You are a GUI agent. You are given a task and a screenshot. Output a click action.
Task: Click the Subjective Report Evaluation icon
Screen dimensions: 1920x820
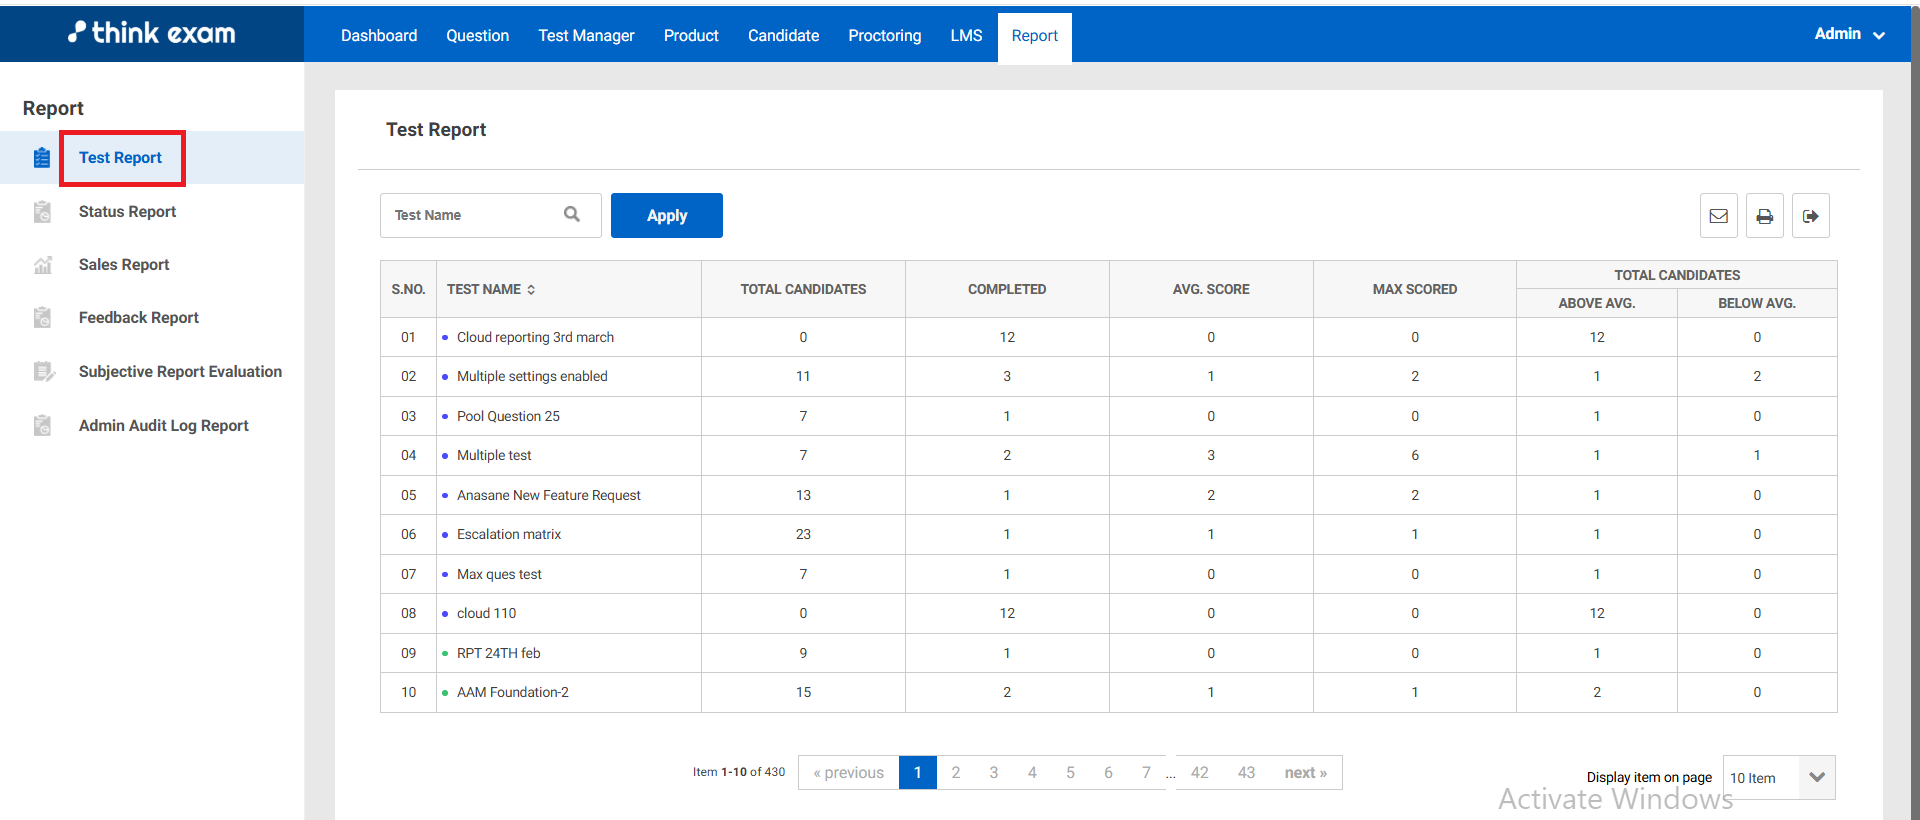click(x=42, y=372)
